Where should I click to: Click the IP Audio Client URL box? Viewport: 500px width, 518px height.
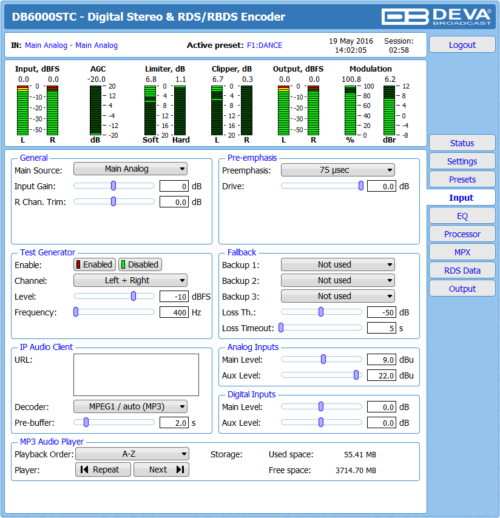point(136,375)
